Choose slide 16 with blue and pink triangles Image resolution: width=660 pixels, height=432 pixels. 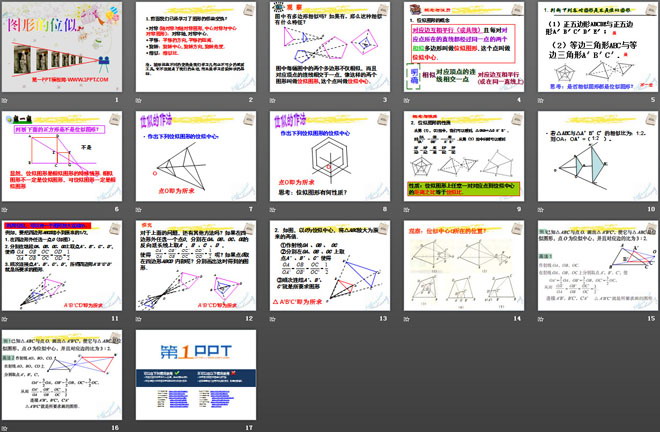click(x=64, y=373)
